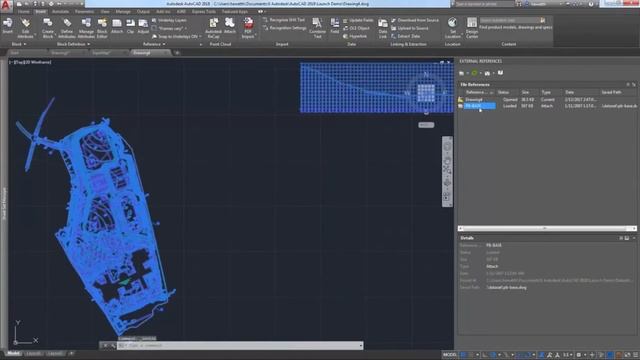Switch to the Manage ribbon tab
The height and width of the screenshot is (360, 640).
pos(122,12)
